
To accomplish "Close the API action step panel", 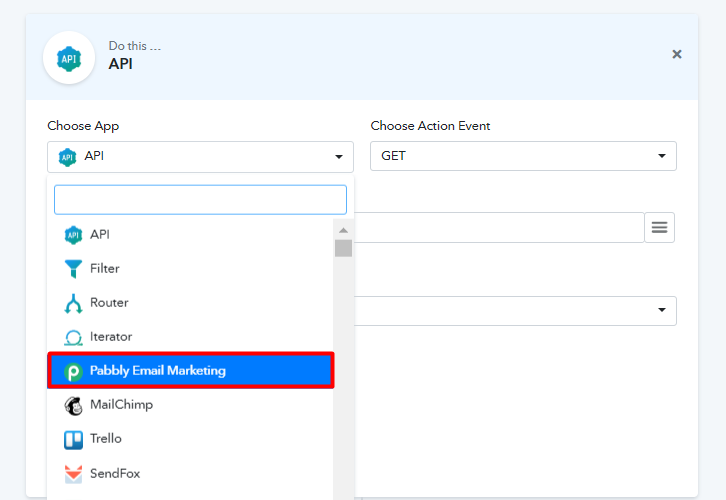I will (676, 55).
